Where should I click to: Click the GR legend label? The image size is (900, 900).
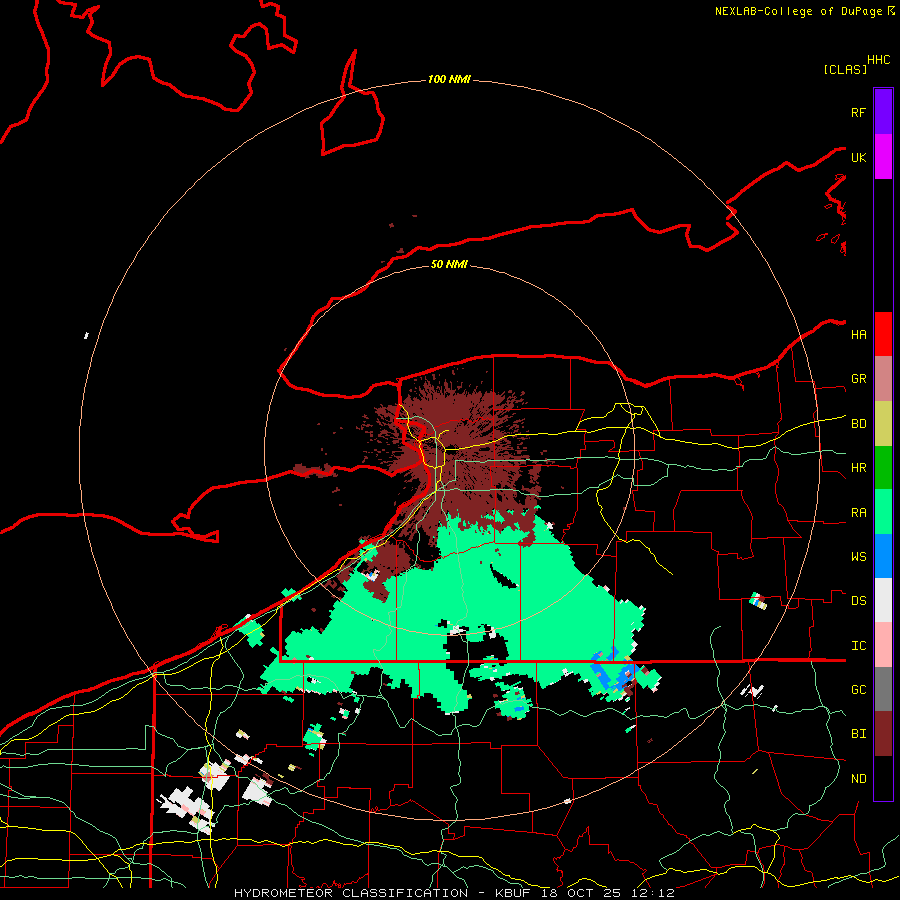[x=859, y=379]
